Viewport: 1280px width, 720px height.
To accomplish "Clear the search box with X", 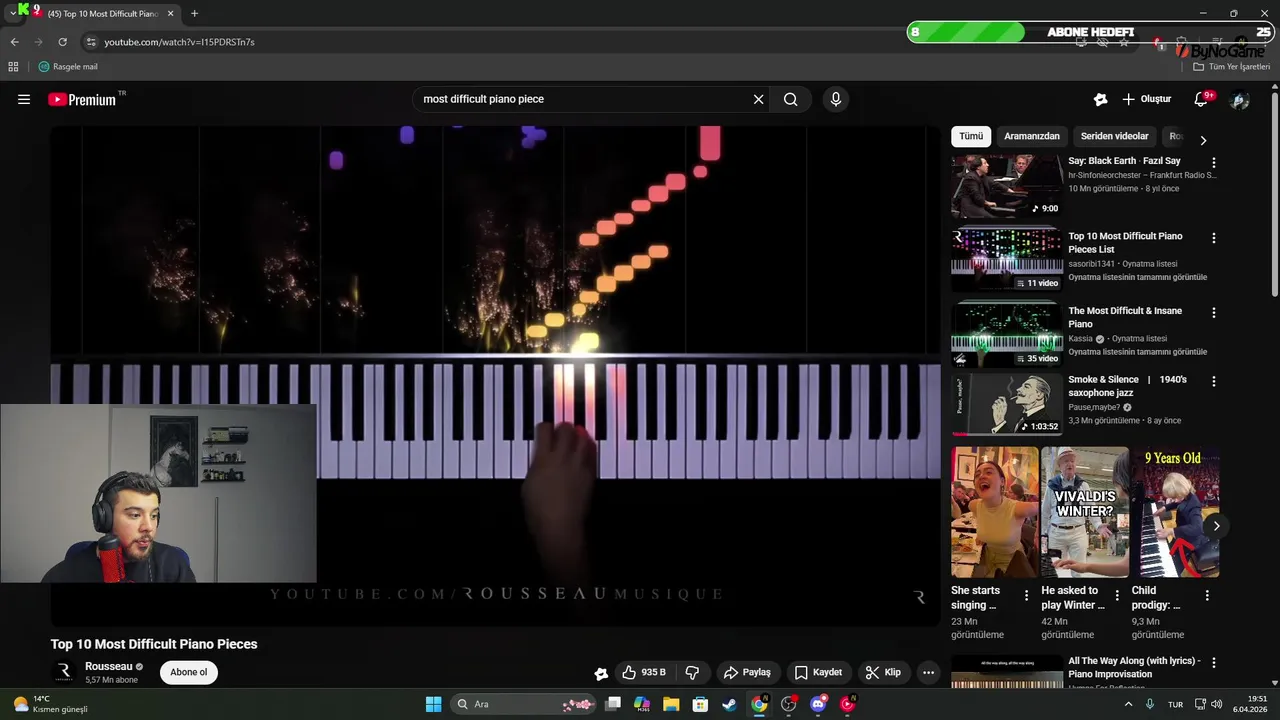I will click(x=758, y=99).
